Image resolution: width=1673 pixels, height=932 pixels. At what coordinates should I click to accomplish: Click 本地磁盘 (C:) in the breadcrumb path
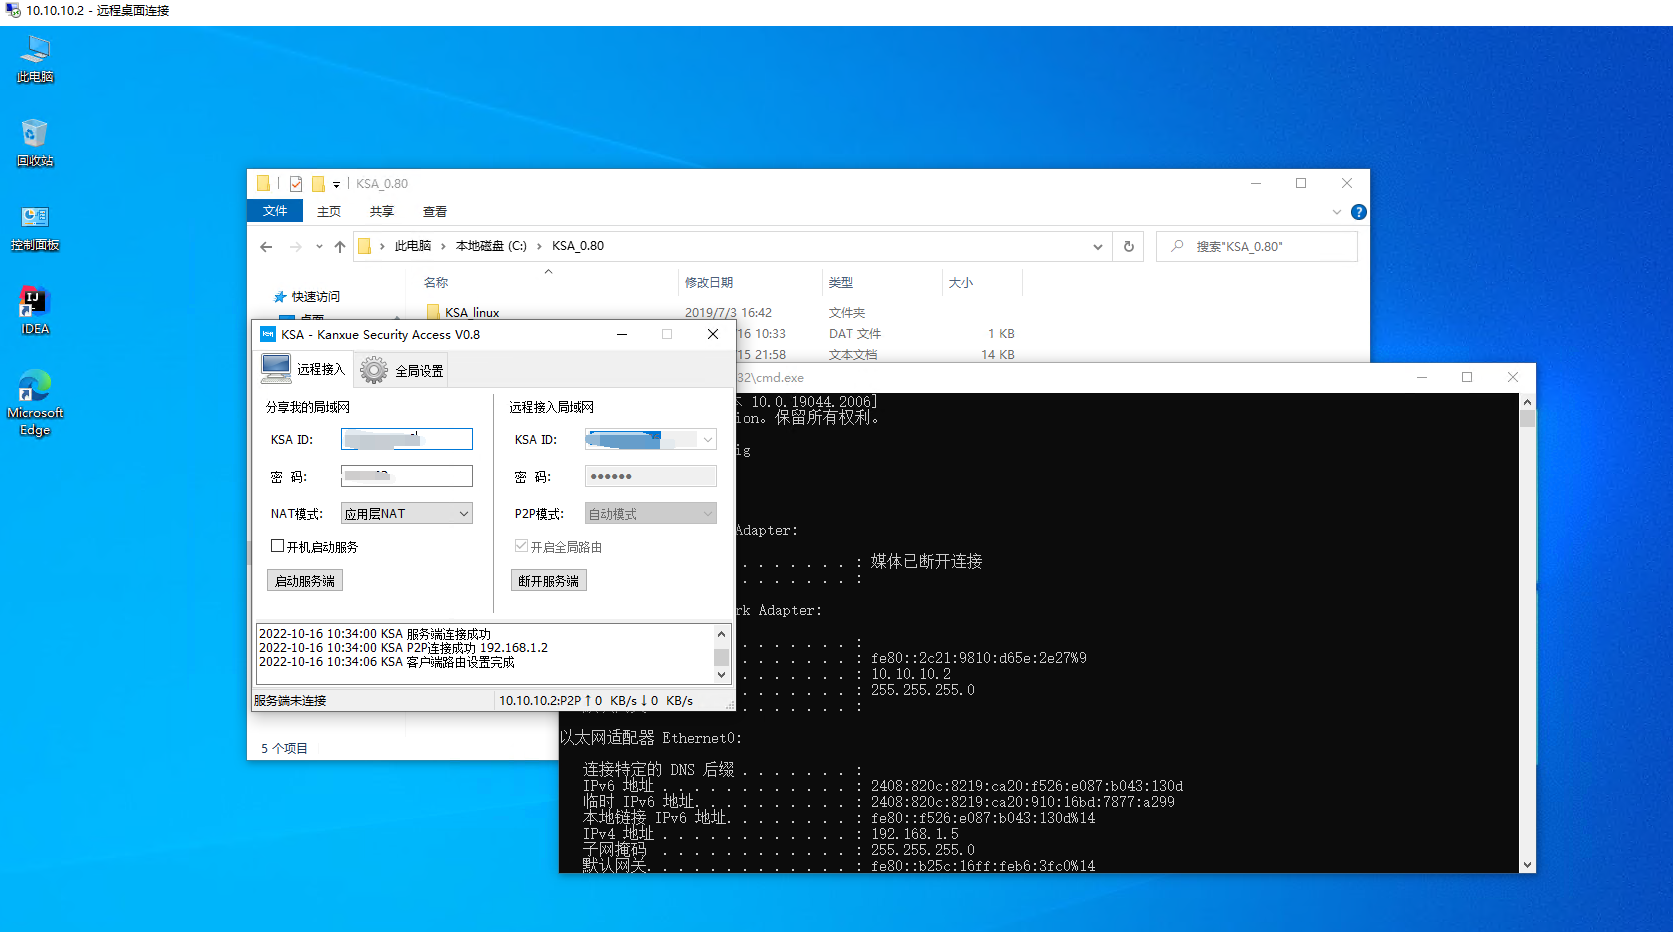tap(491, 246)
